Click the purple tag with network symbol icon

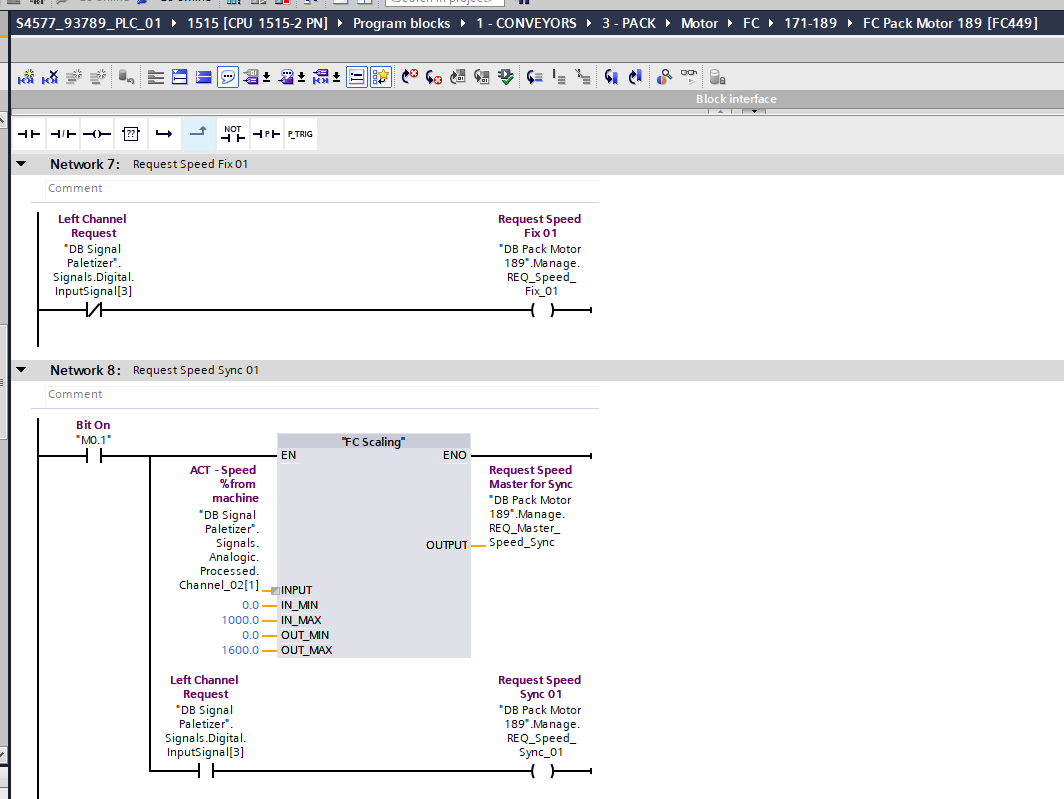point(321,77)
